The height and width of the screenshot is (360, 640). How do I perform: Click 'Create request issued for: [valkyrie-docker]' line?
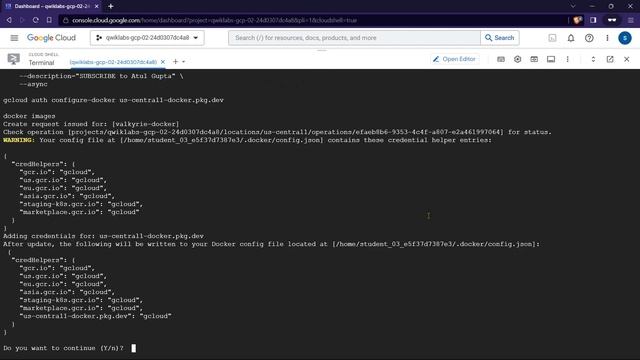[91, 124]
